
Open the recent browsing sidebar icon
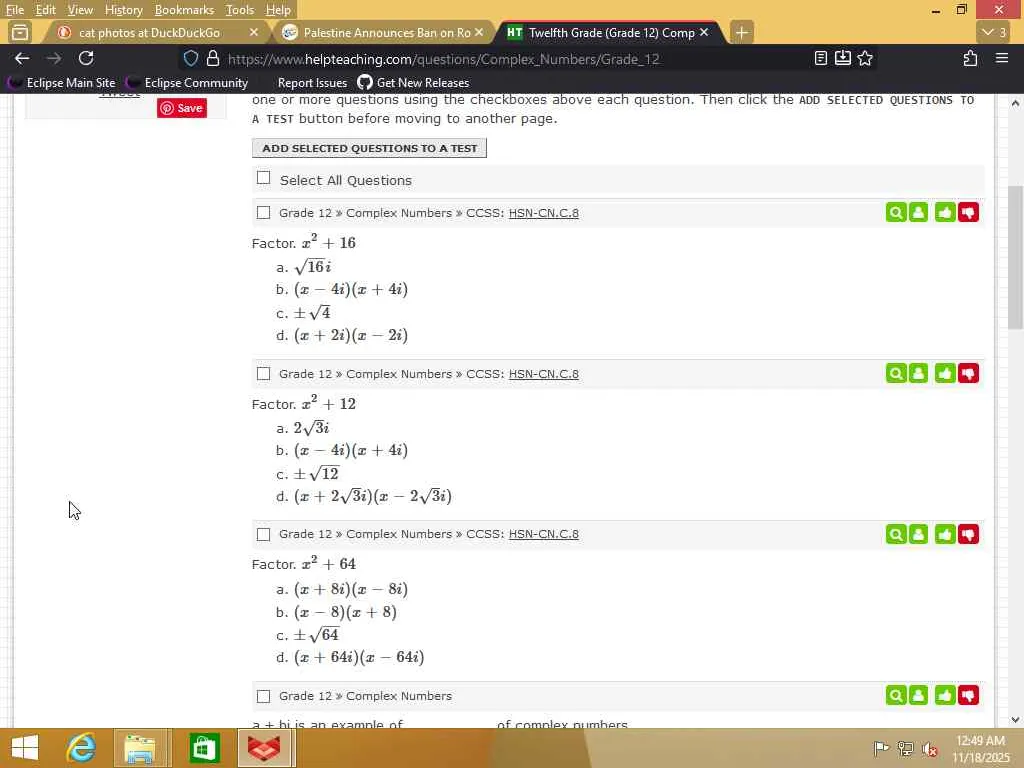point(20,32)
